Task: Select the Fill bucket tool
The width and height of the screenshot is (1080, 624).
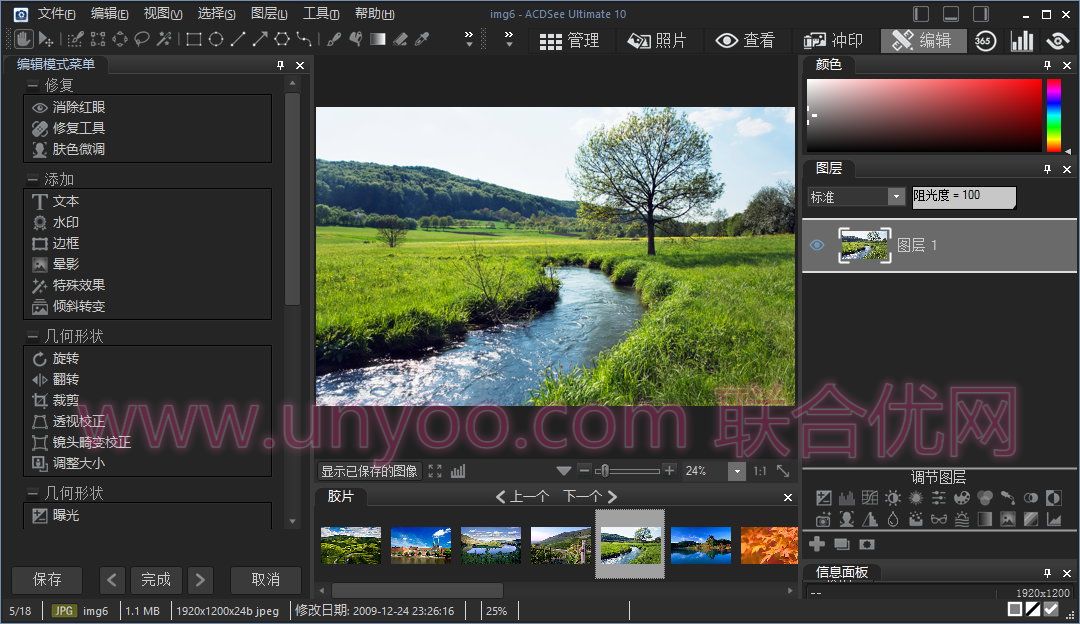Action: tap(356, 39)
